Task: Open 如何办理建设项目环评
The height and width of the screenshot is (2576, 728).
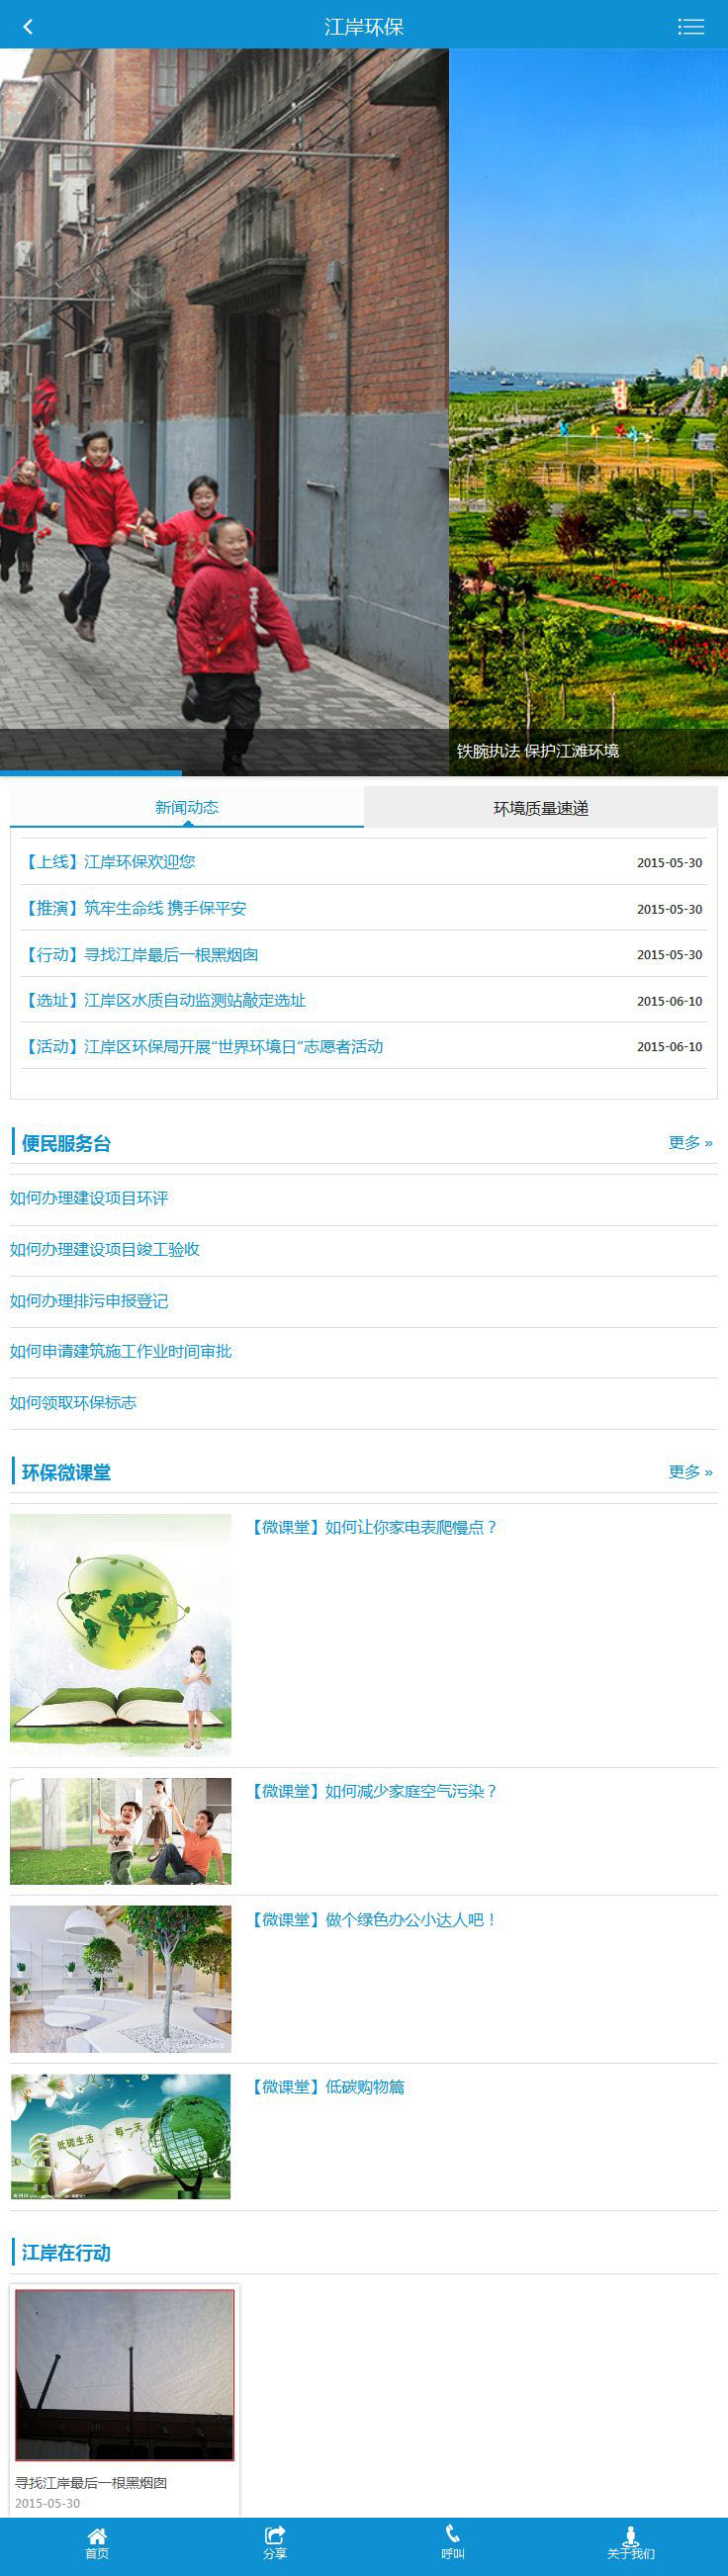Action: (89, 1198)
